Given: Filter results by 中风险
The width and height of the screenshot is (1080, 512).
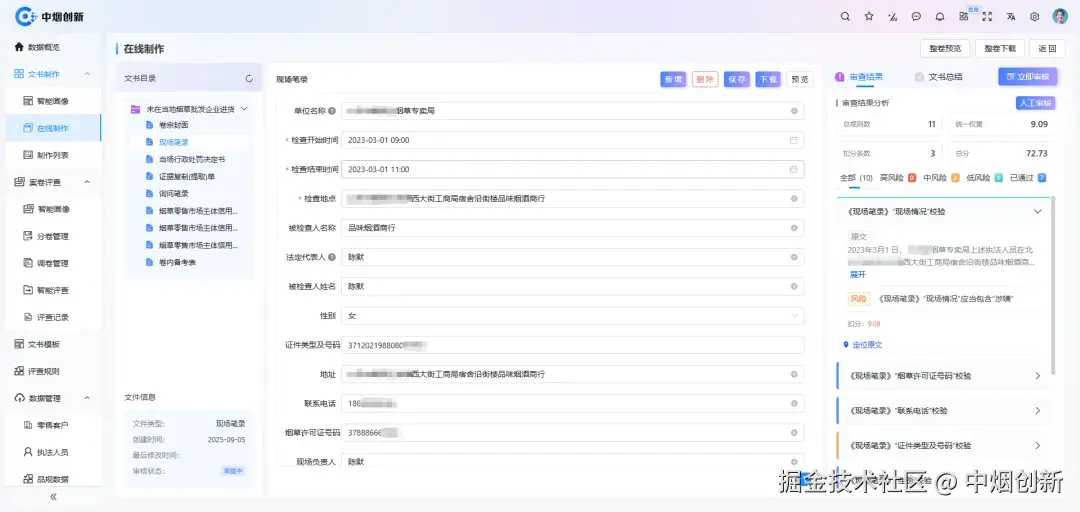Looking at the screenshot, I should tap(942, 178).
